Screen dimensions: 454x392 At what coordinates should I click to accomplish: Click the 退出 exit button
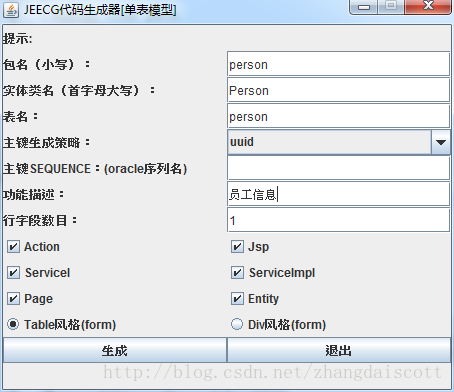click(339, 350)
